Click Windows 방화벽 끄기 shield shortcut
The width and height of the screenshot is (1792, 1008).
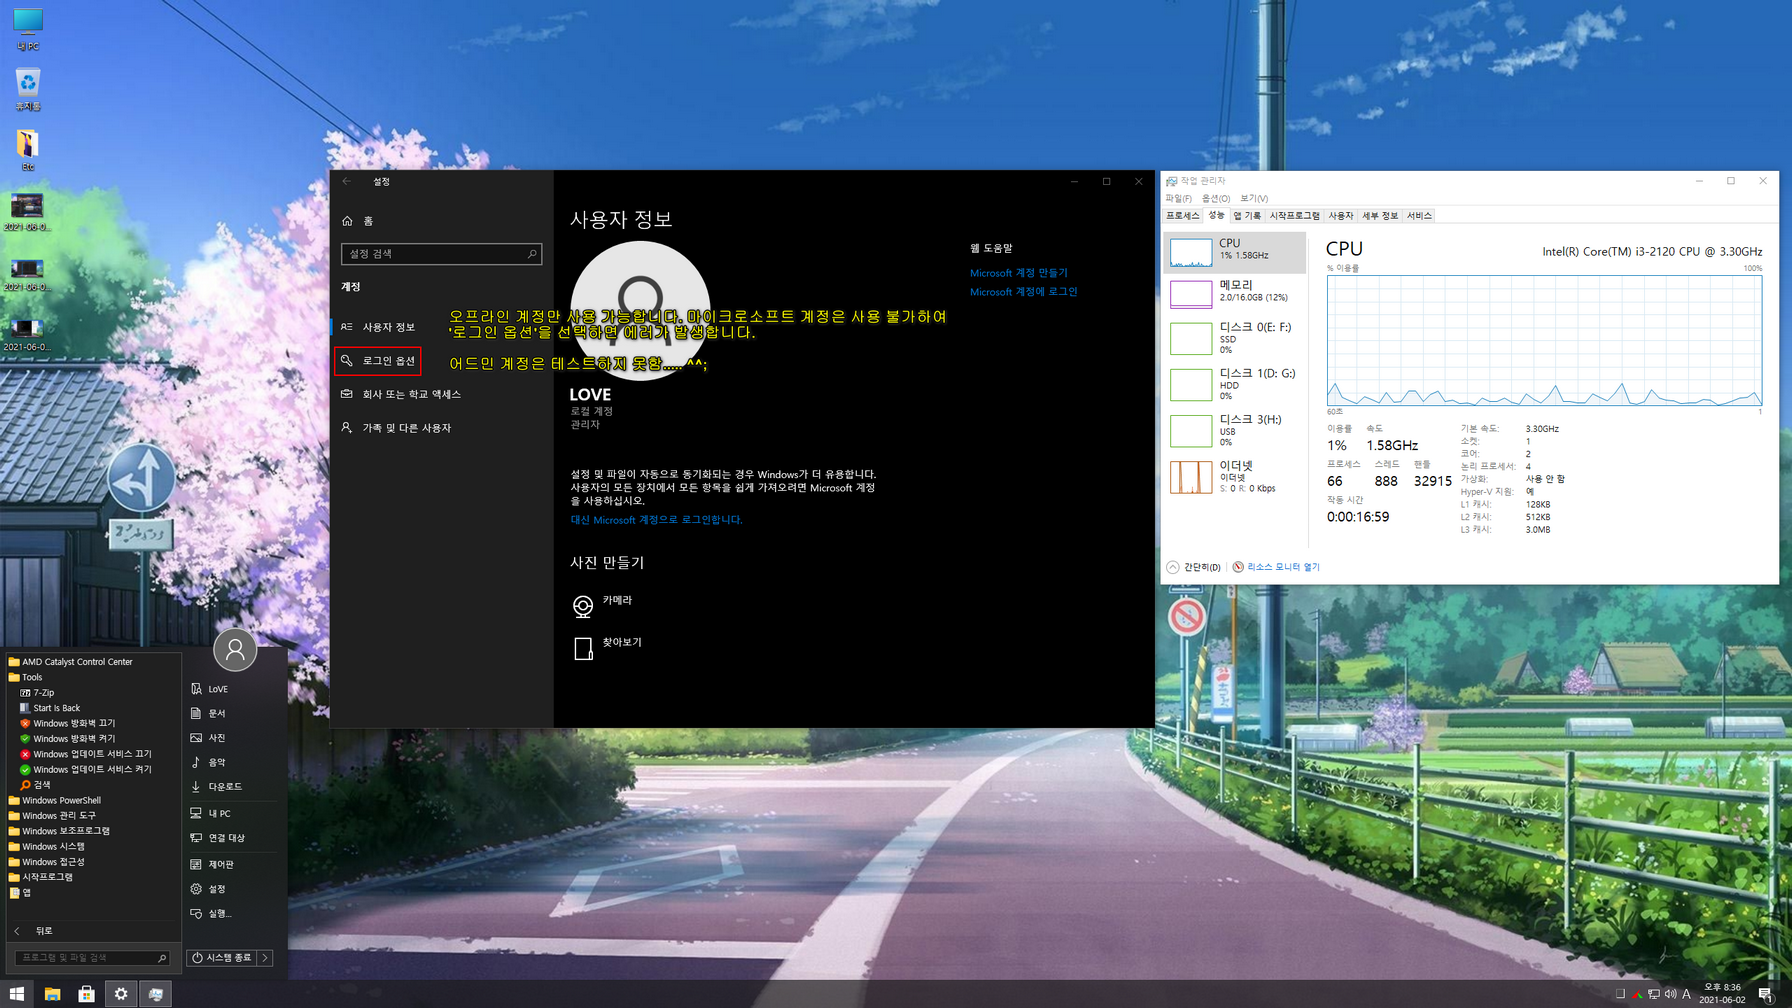(x=67, y=723)
